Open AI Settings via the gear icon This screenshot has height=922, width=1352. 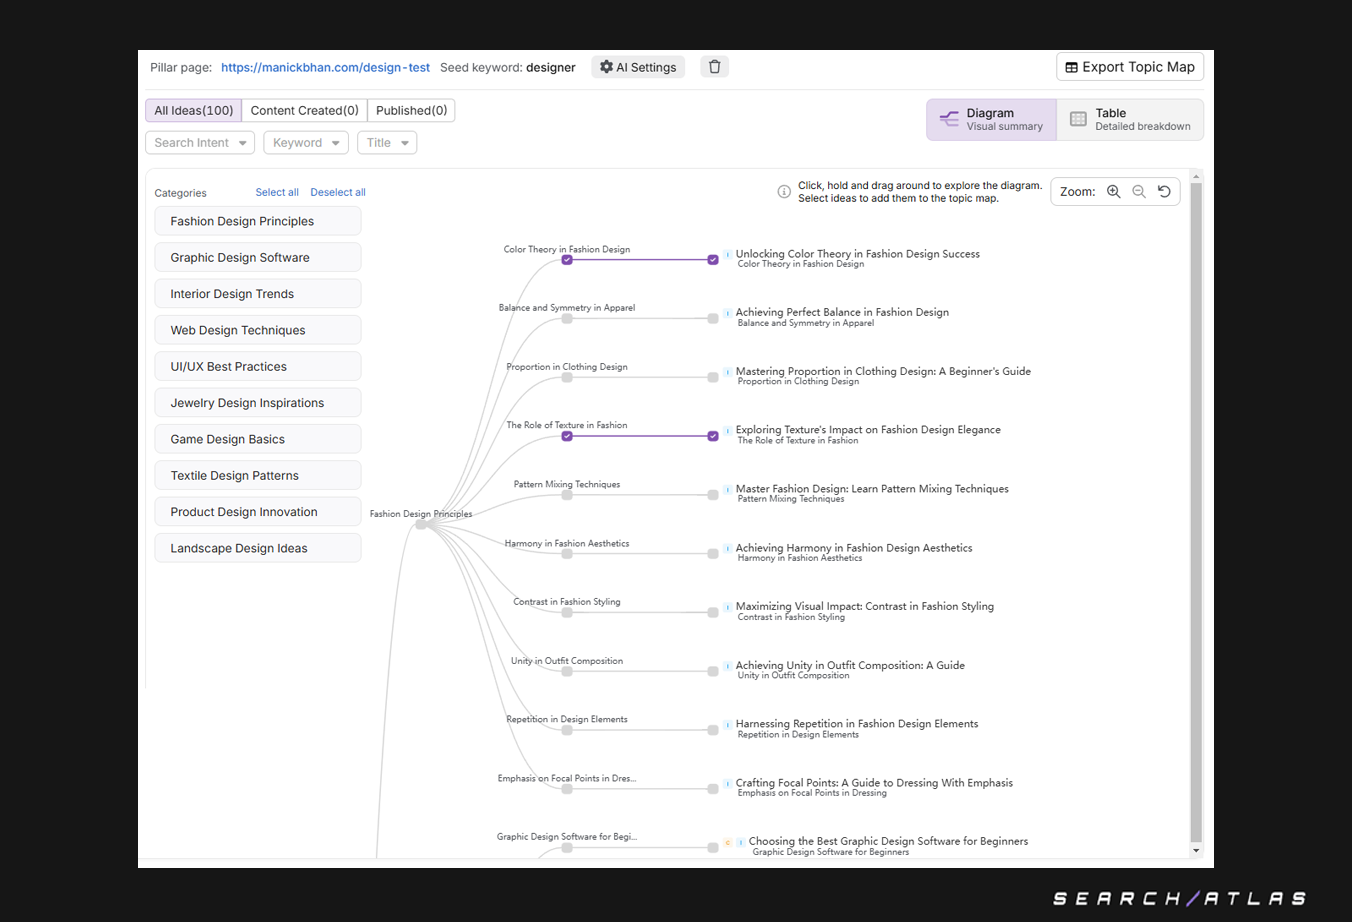coord(607,66)
